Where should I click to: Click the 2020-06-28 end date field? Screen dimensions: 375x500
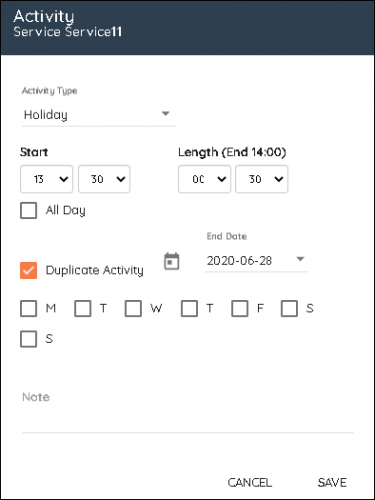[256, 261]
